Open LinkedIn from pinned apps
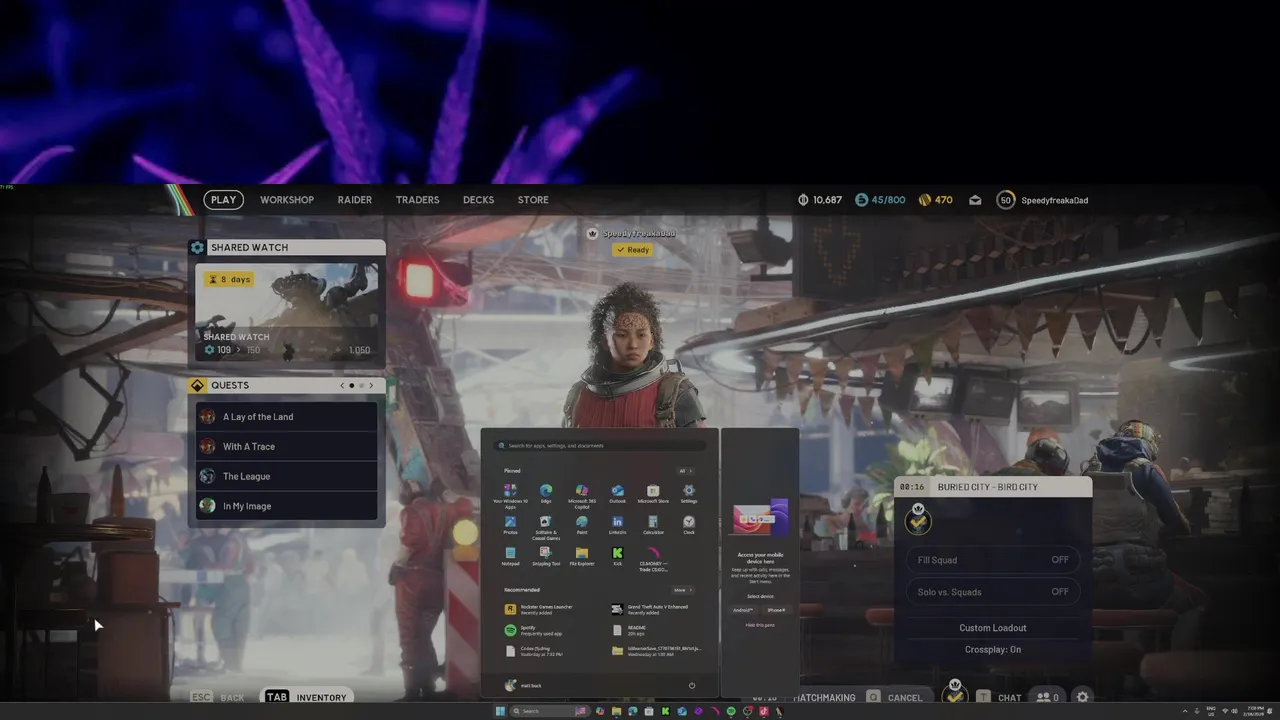The height and width of the screenshot is (720, 1280). click(617, 525)
